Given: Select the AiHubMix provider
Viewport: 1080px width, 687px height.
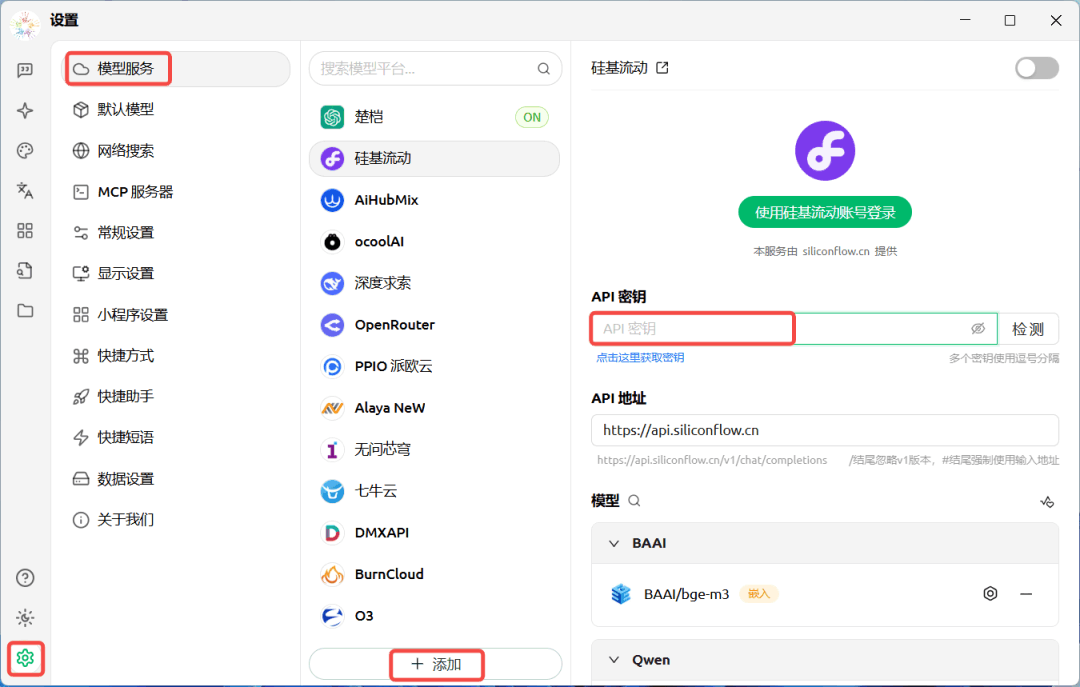Looking at the screenshot, I should tap(435, 201).
